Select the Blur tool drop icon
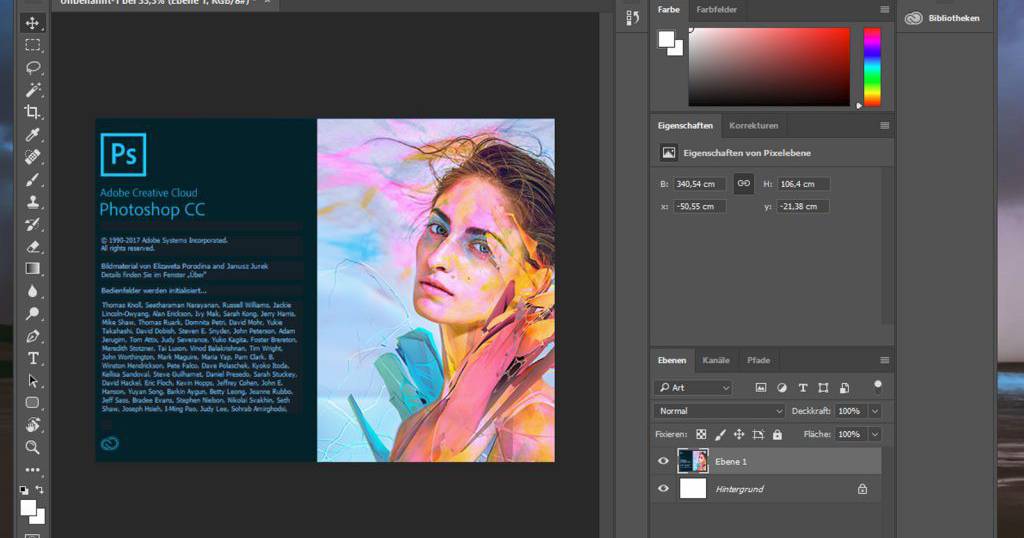 [x=32, y=291]
